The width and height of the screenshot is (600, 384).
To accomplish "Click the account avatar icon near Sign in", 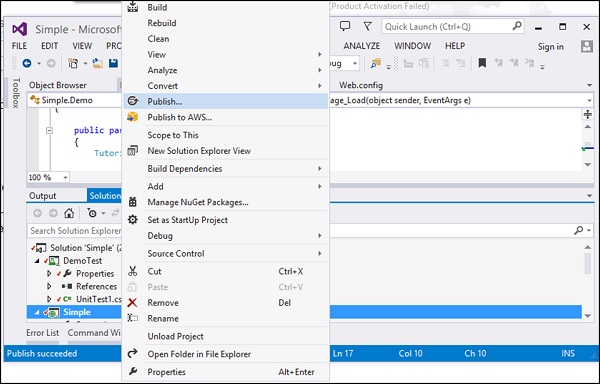I will coord(587,46).
